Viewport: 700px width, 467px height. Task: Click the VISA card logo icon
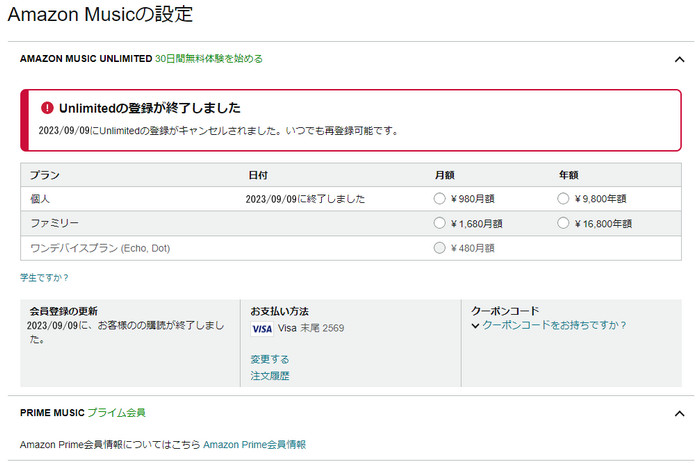click(262, 329)
